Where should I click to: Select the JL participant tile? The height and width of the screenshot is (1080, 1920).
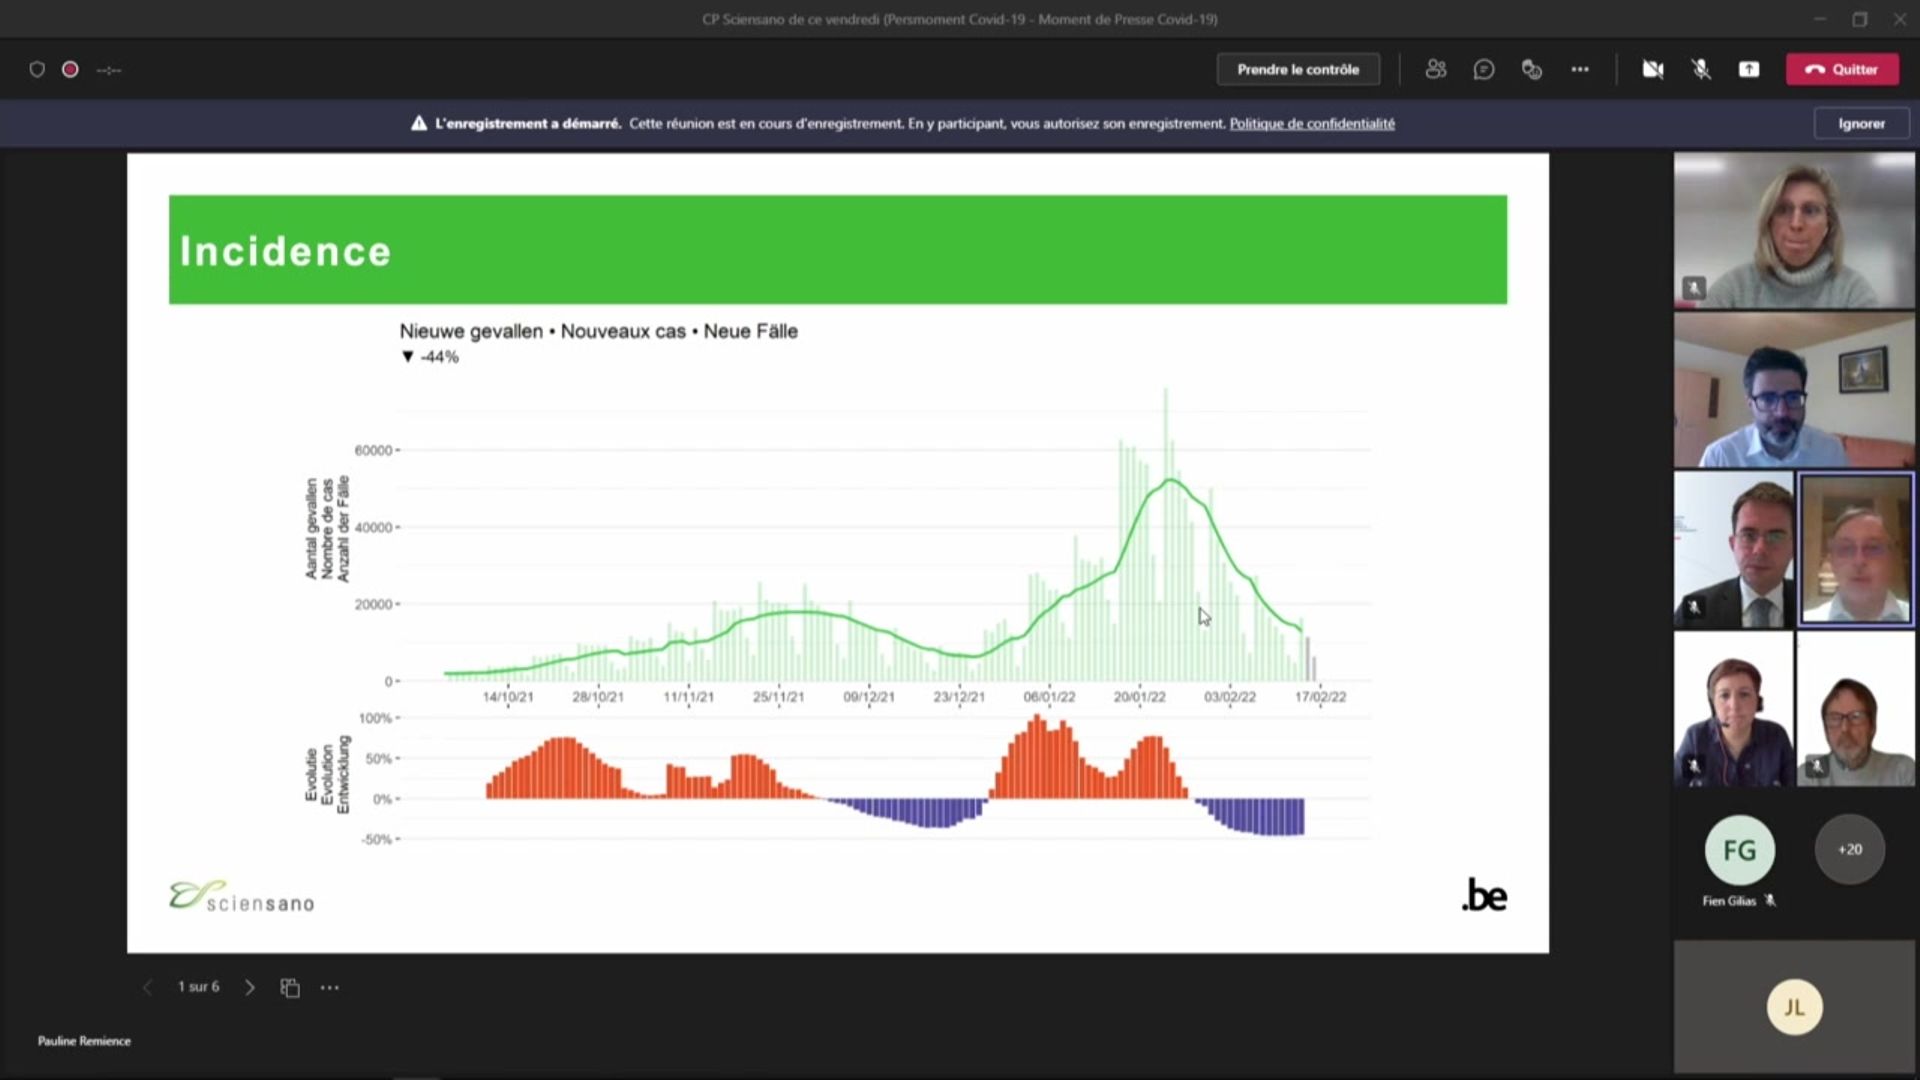click(x=1795, y=1007)
